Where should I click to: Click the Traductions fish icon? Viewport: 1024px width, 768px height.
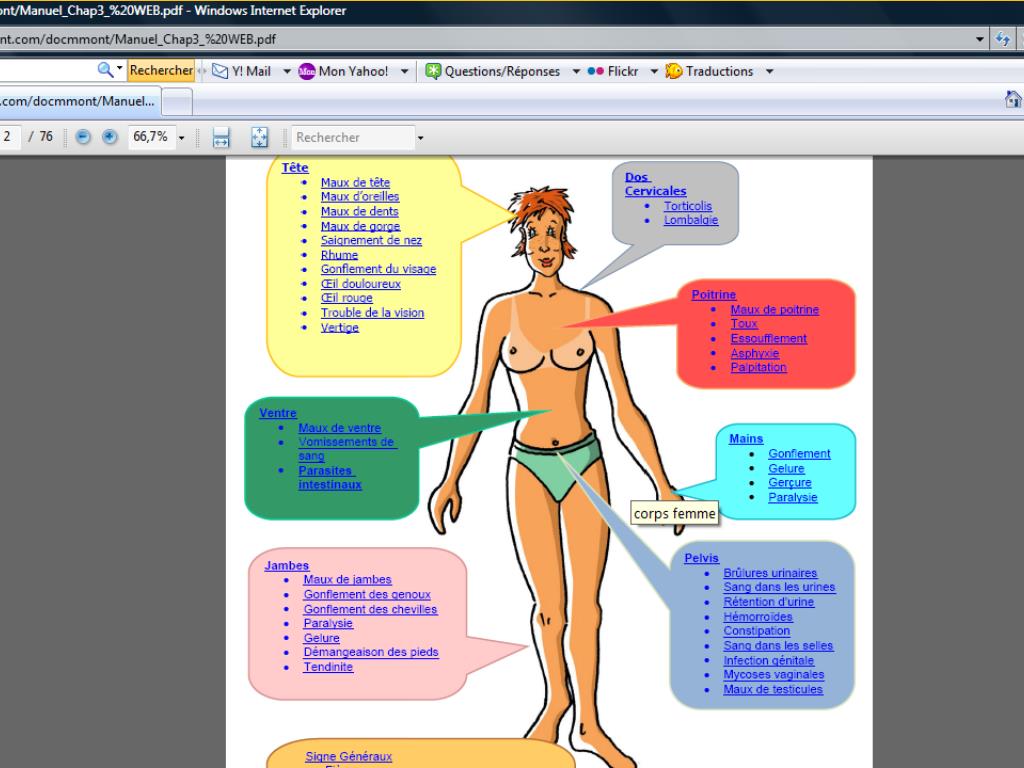(673, 71)
